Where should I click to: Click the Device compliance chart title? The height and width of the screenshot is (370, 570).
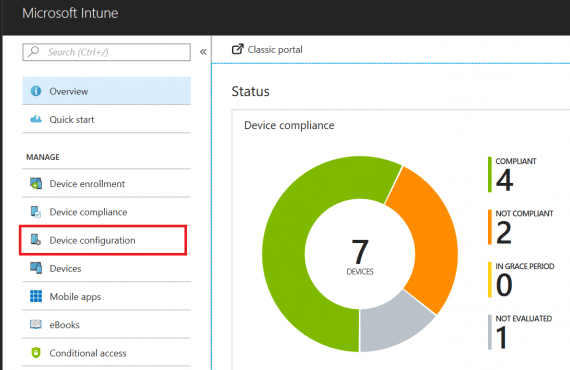point(289,125)
